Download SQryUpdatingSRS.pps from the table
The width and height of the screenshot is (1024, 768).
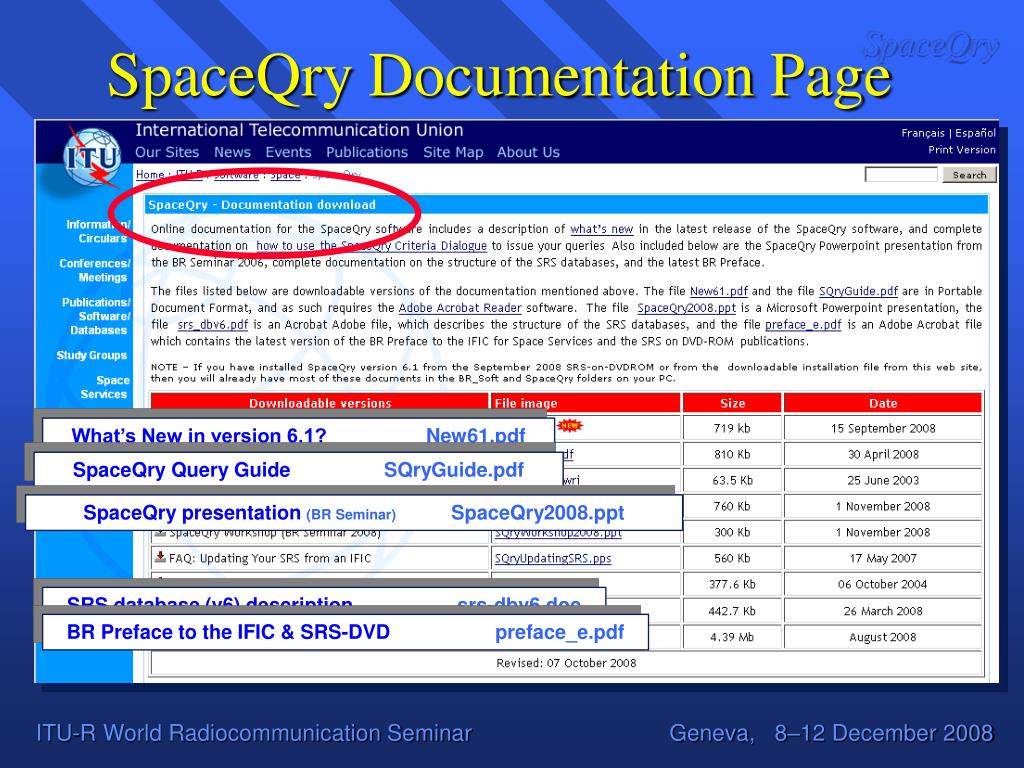click(553, 558)
